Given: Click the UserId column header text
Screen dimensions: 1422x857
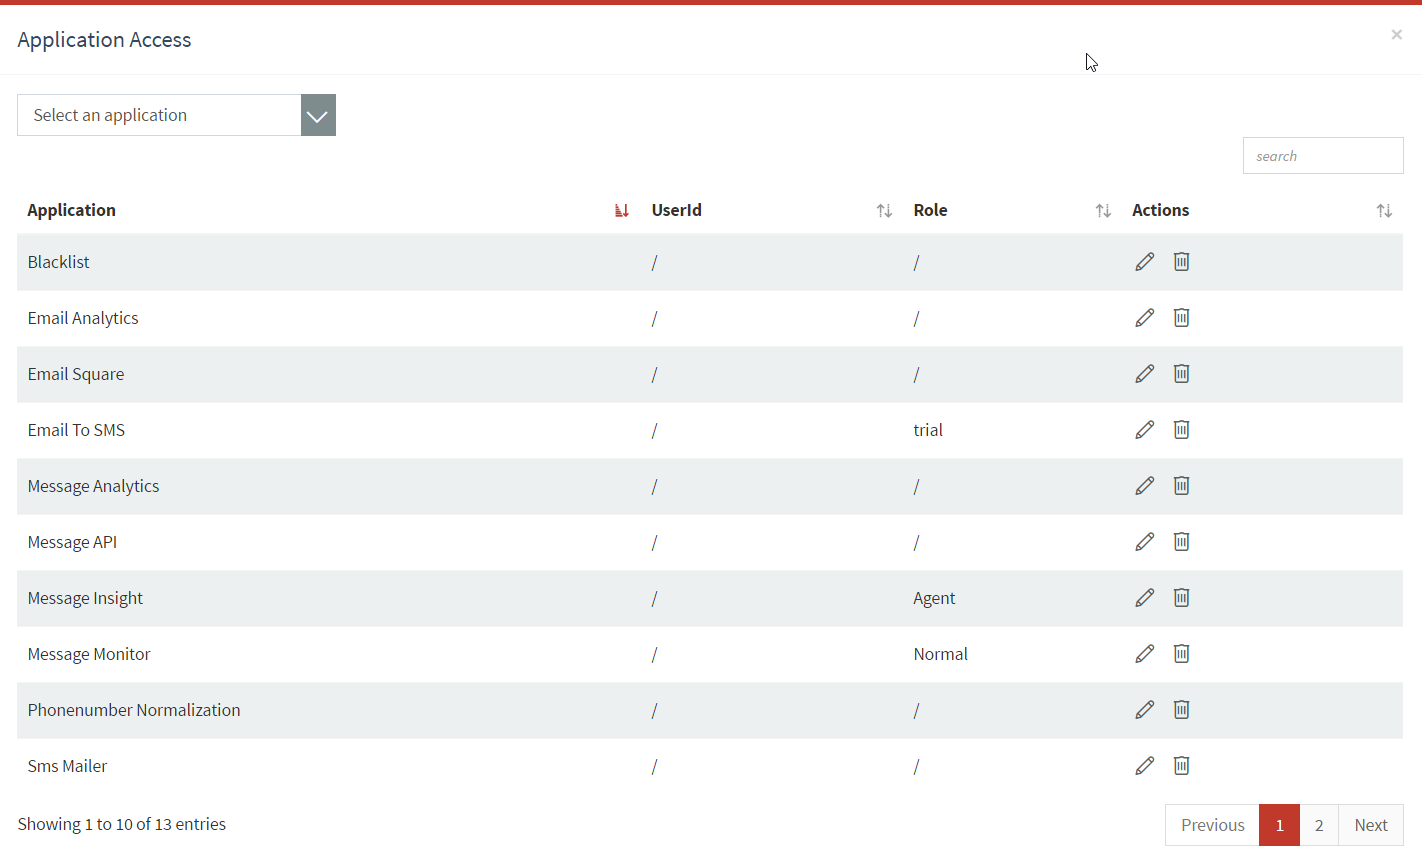Looking at the screenshot, I should [677, 210].
